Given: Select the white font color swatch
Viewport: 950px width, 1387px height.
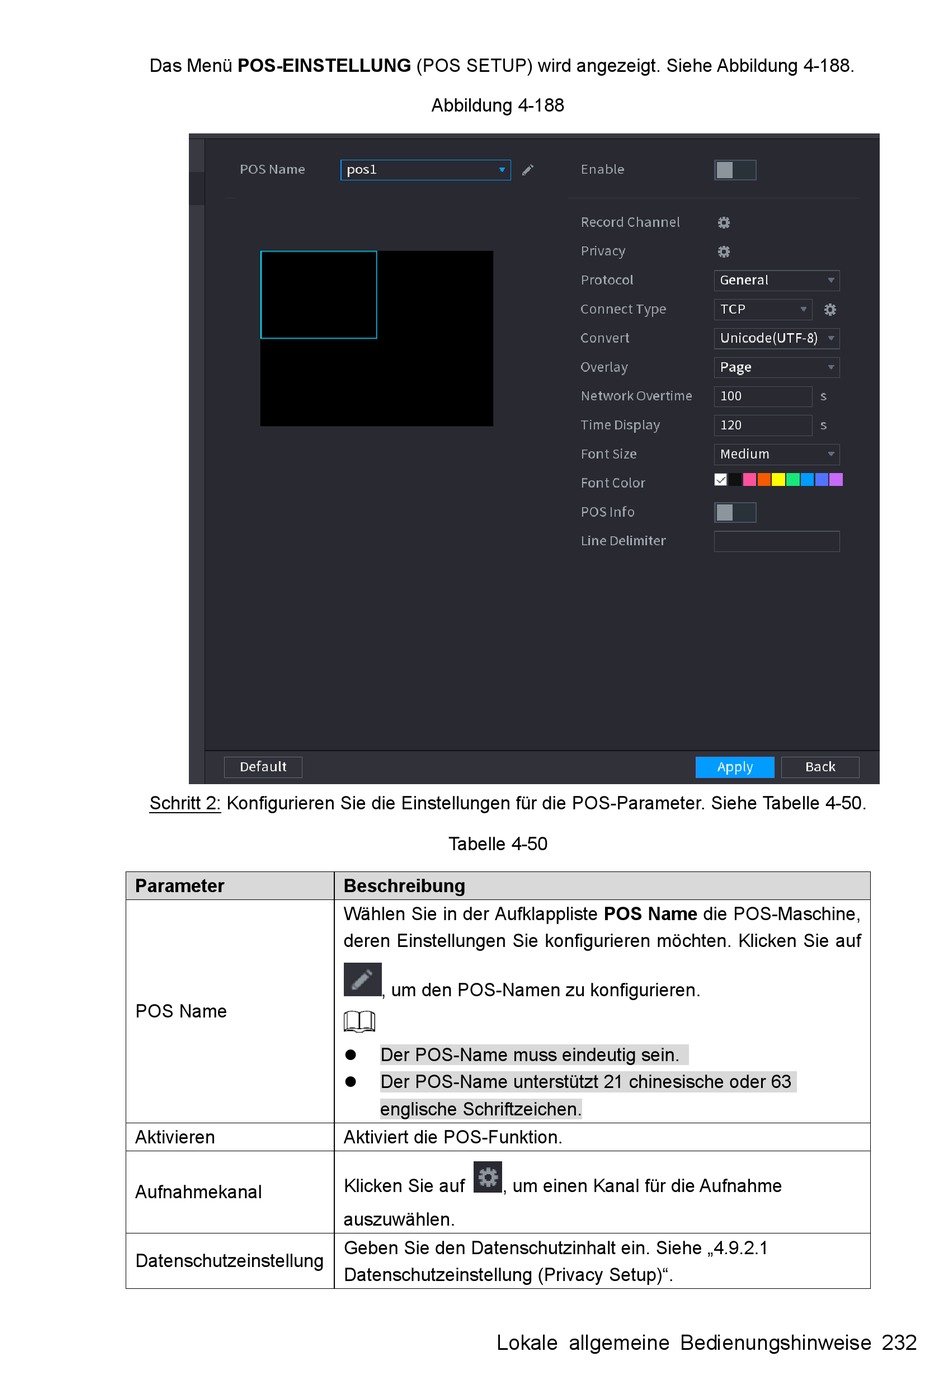Looking at the screenshot, I should (x=721, y=480).
